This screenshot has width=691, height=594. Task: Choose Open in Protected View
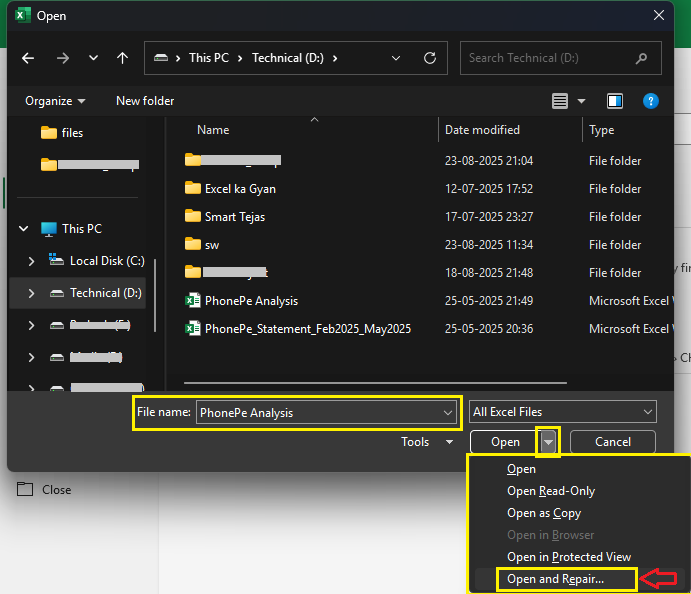(x=569, y=557)
